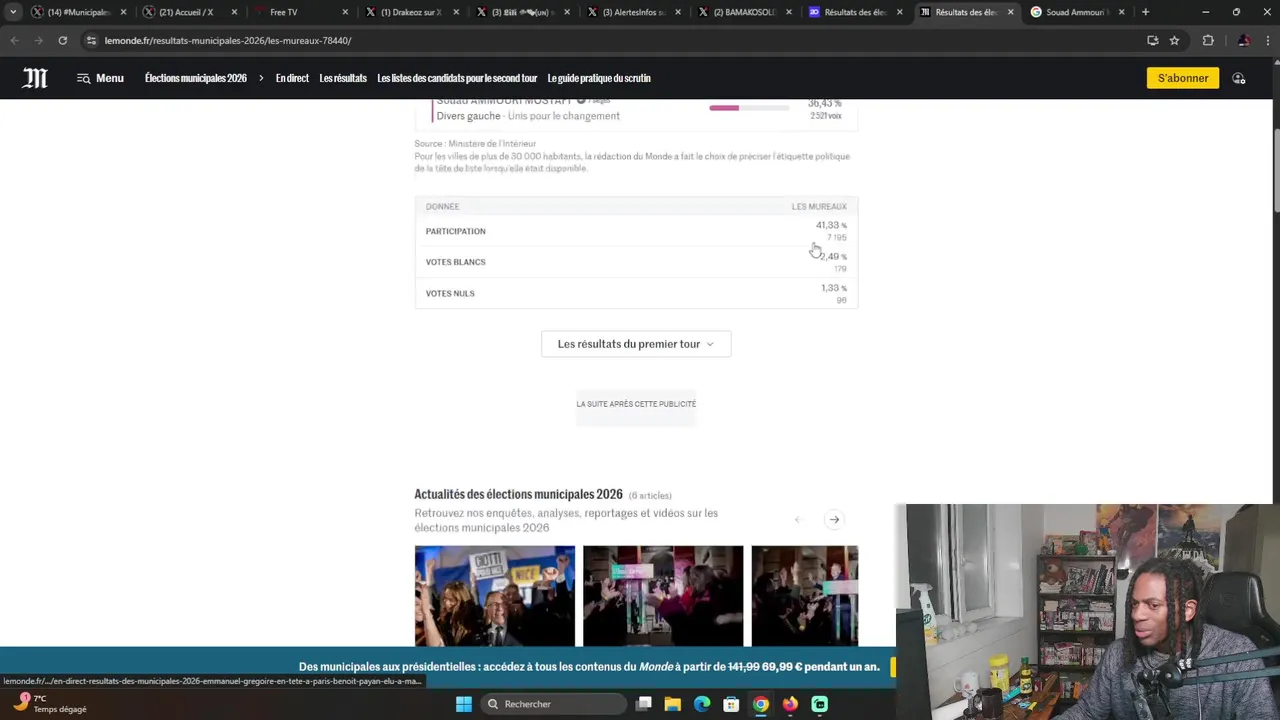Click Divers gauche Unis pour le changement
The image size is (1280, 720).
[x=528, y=116]
